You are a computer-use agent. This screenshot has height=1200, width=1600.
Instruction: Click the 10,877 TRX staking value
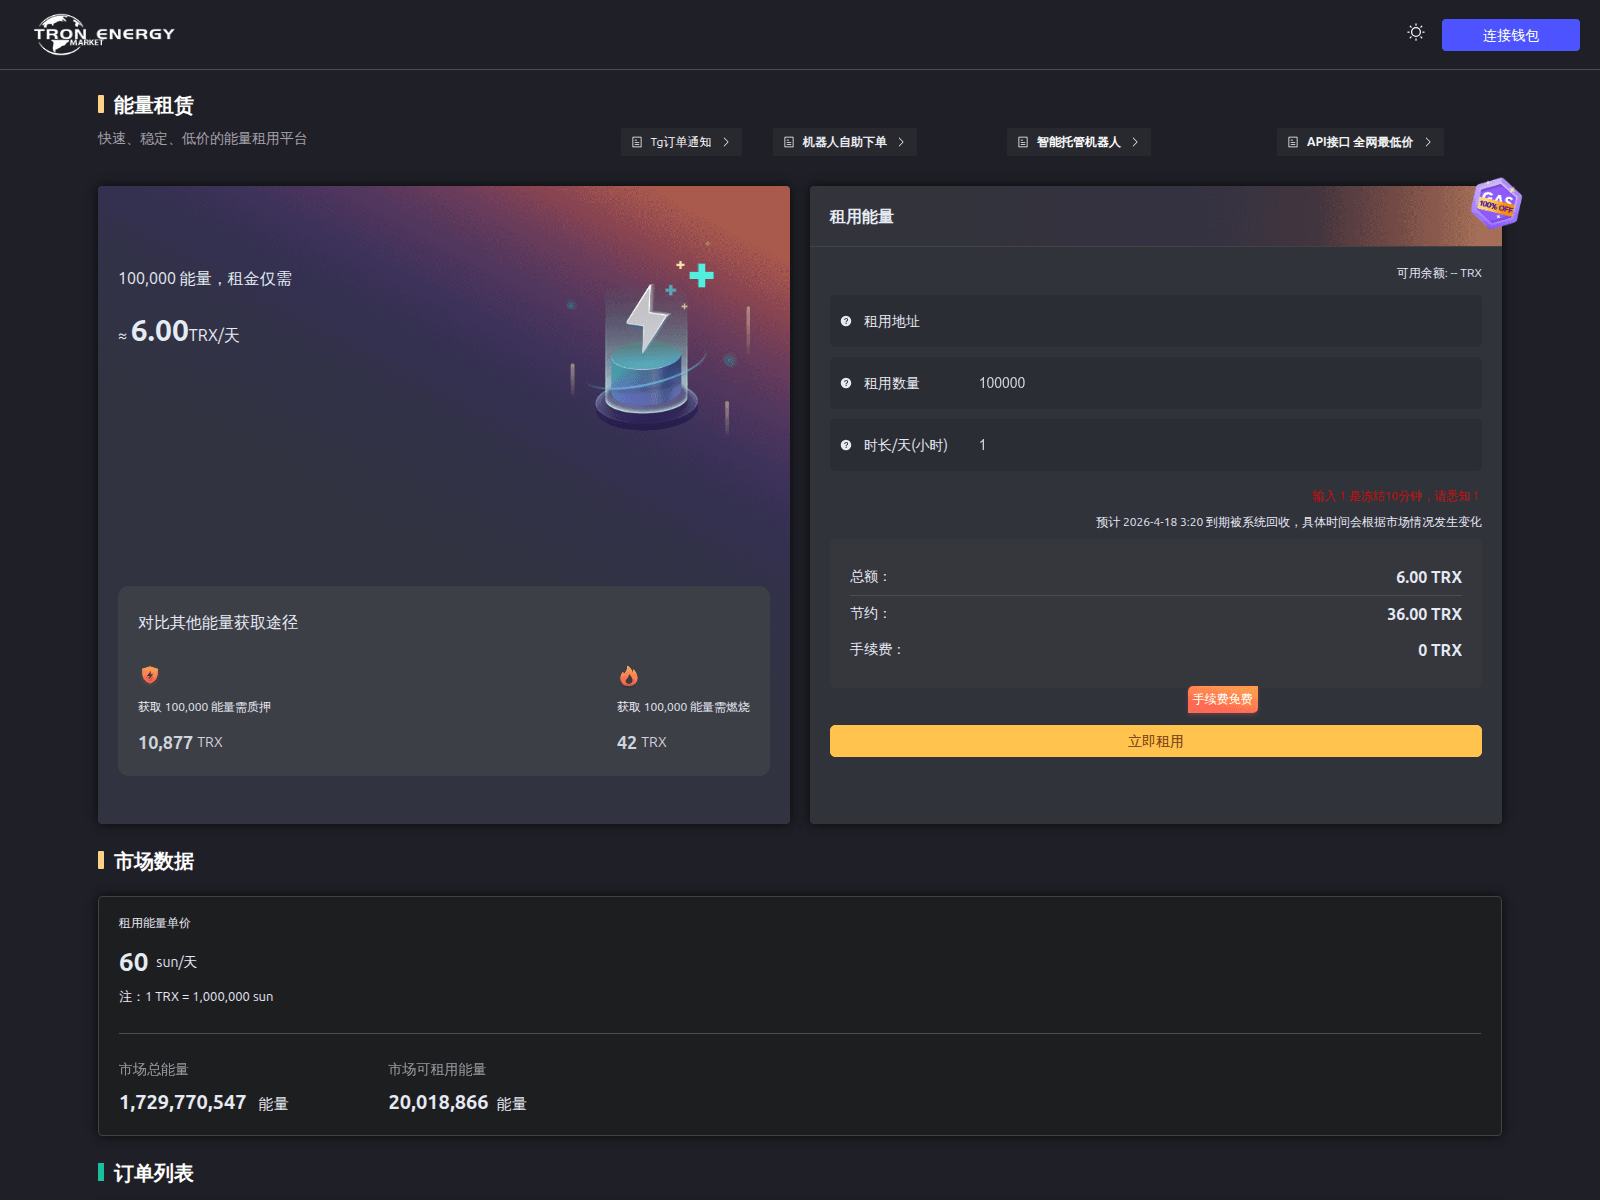click(180, 742)
